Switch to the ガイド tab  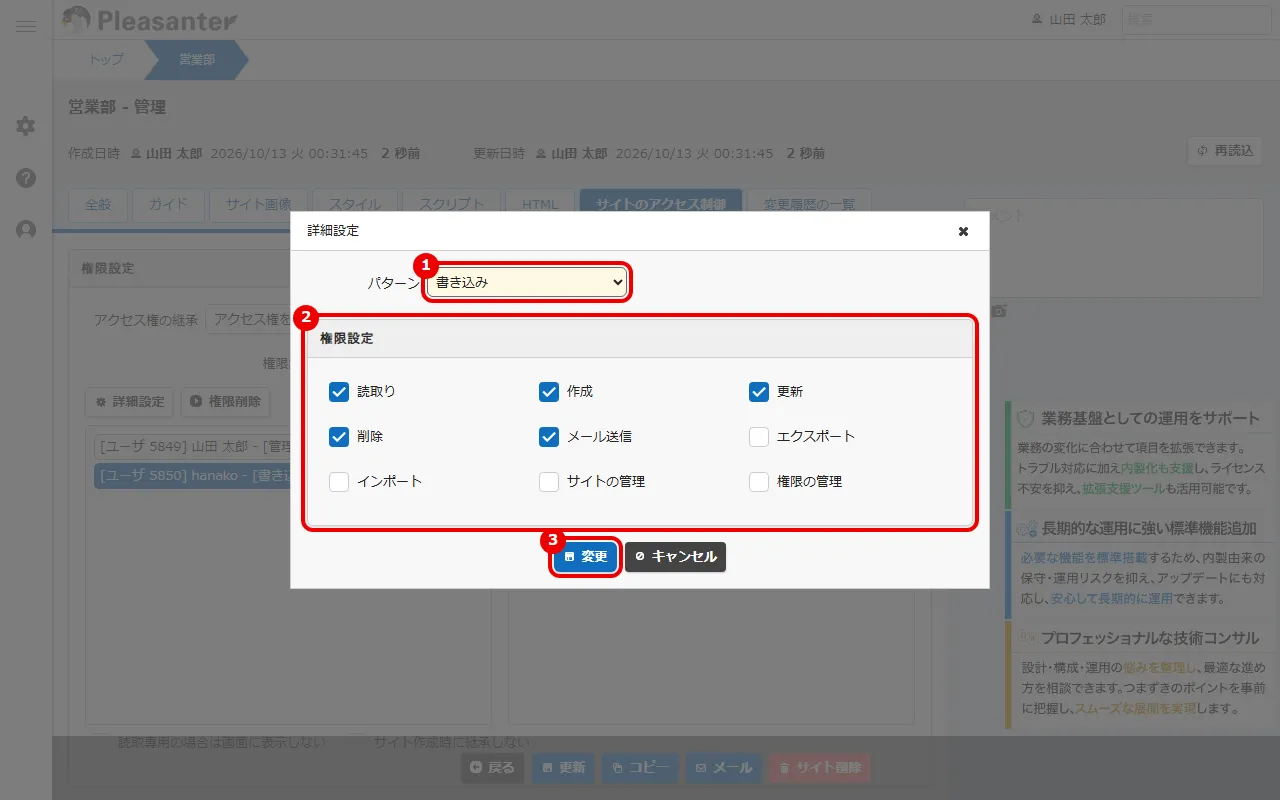pyautogui.click(x=168, y=205)
